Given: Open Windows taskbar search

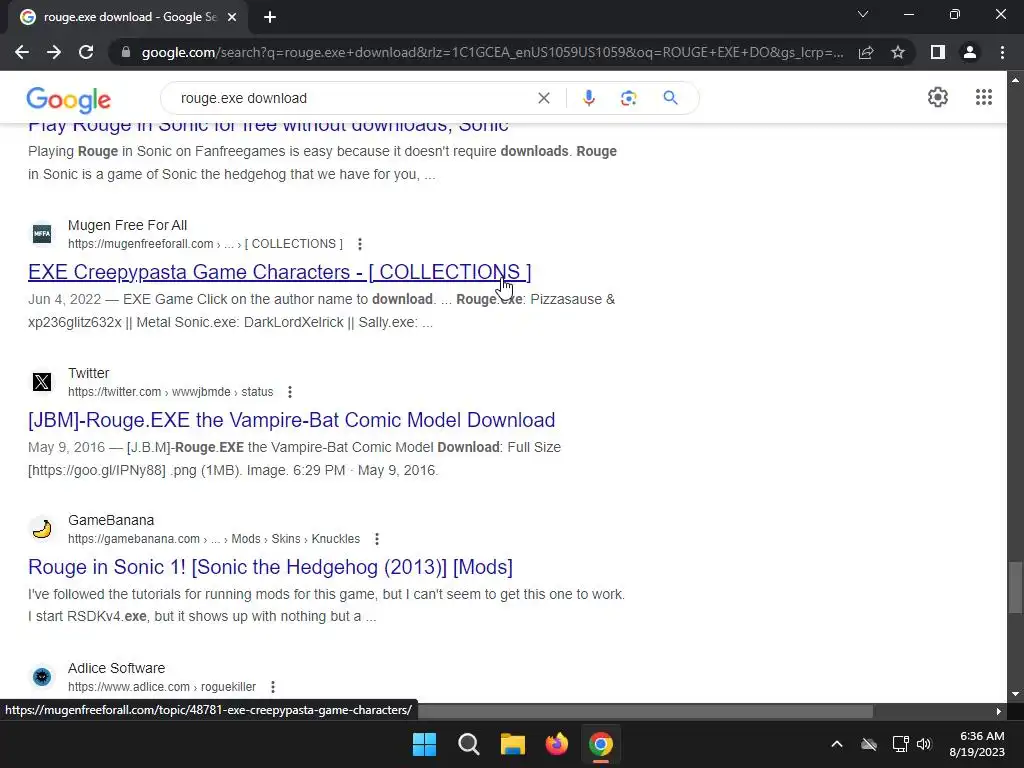Looking at the screenshot, I should click(468, 744).
